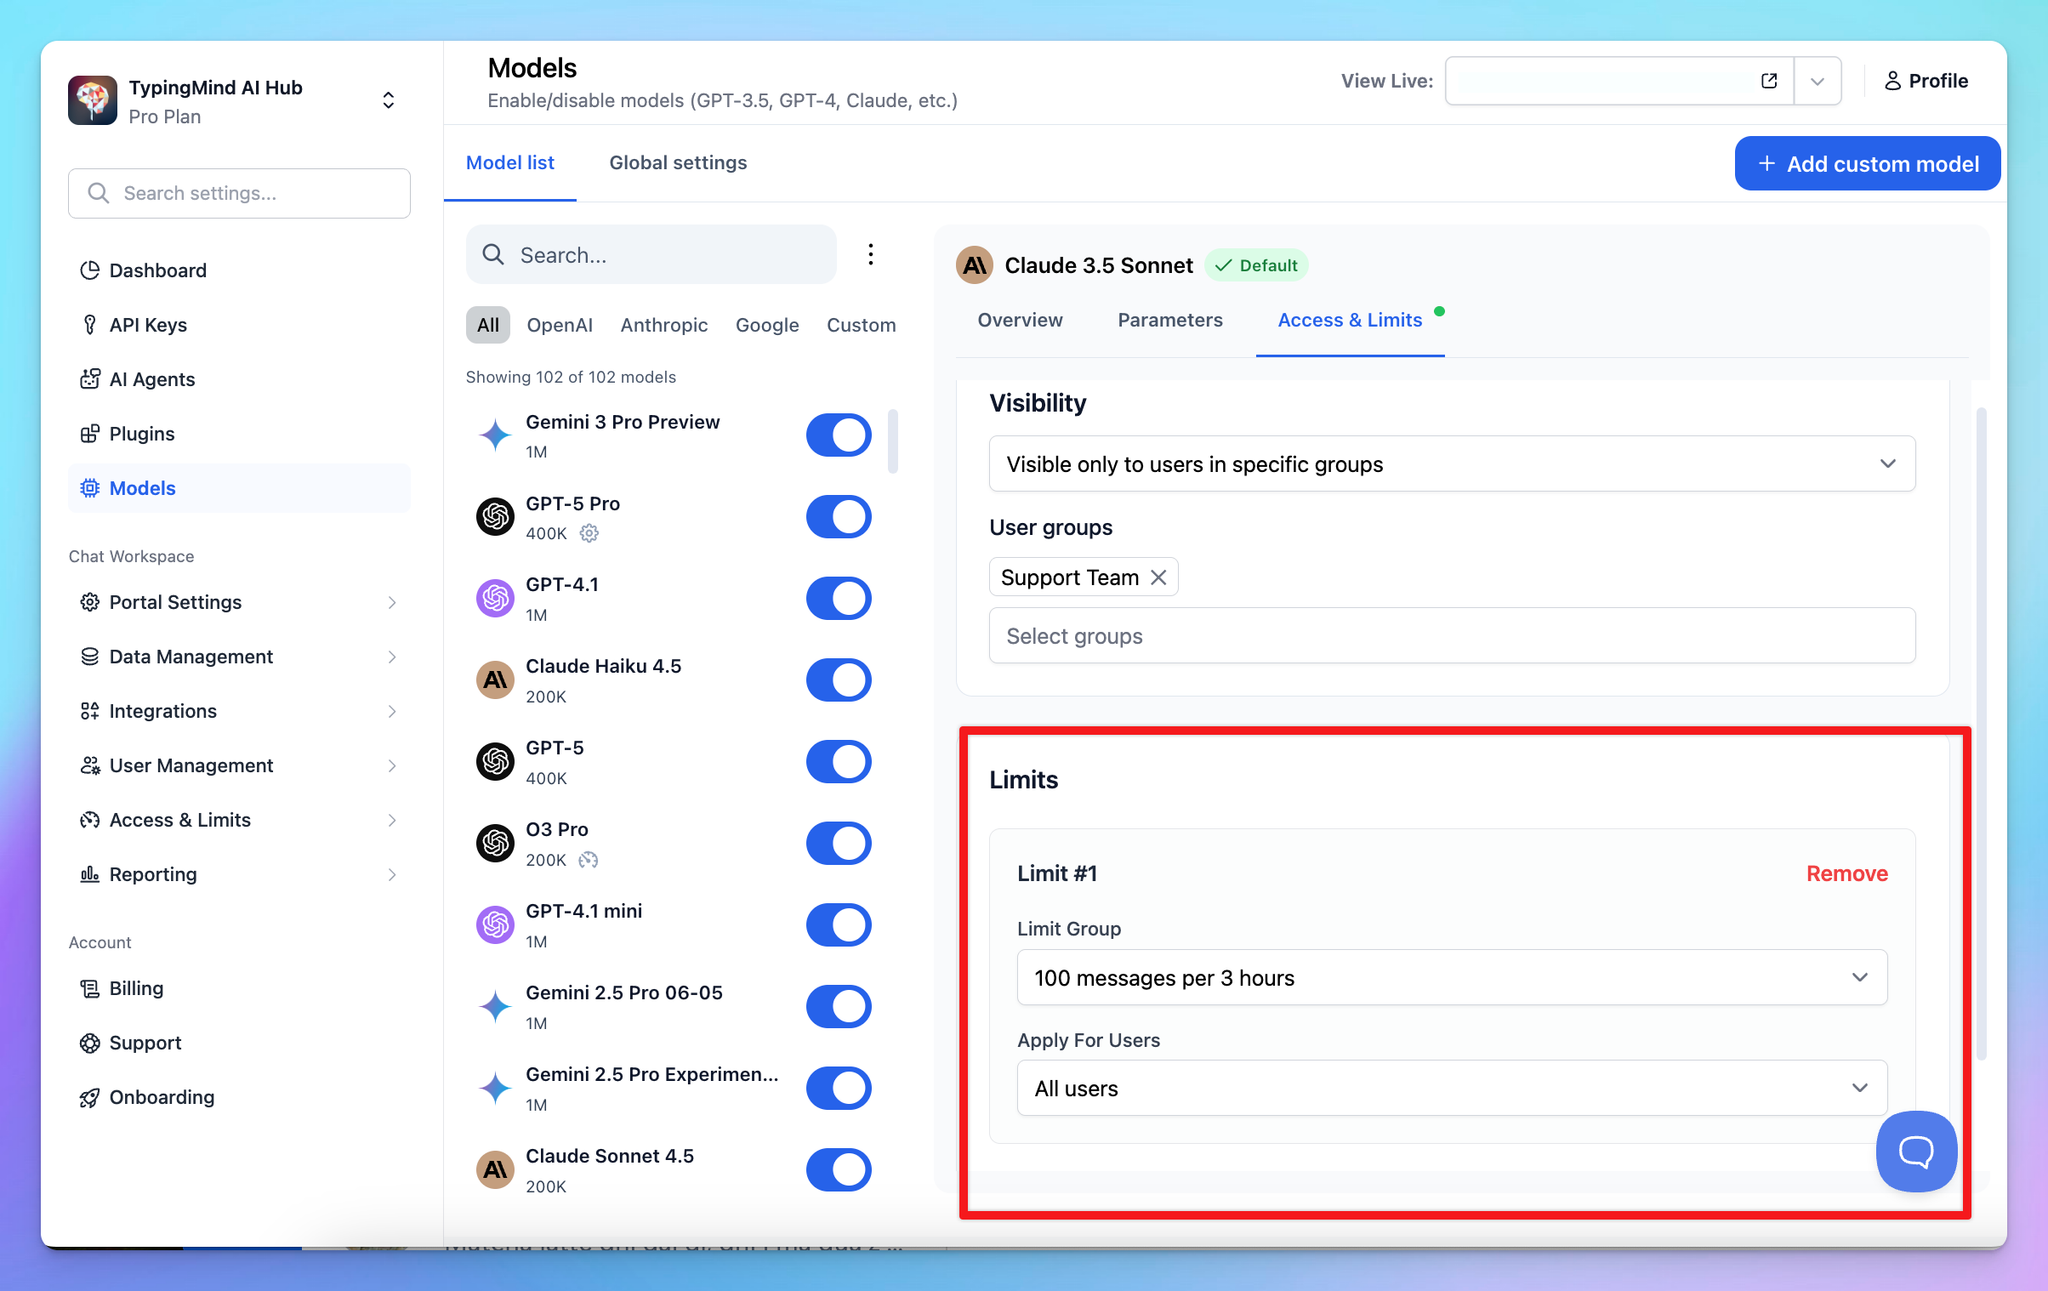
Task: Open the Parameters tab
Action: pyautogui.click(x=1169, y=320)
